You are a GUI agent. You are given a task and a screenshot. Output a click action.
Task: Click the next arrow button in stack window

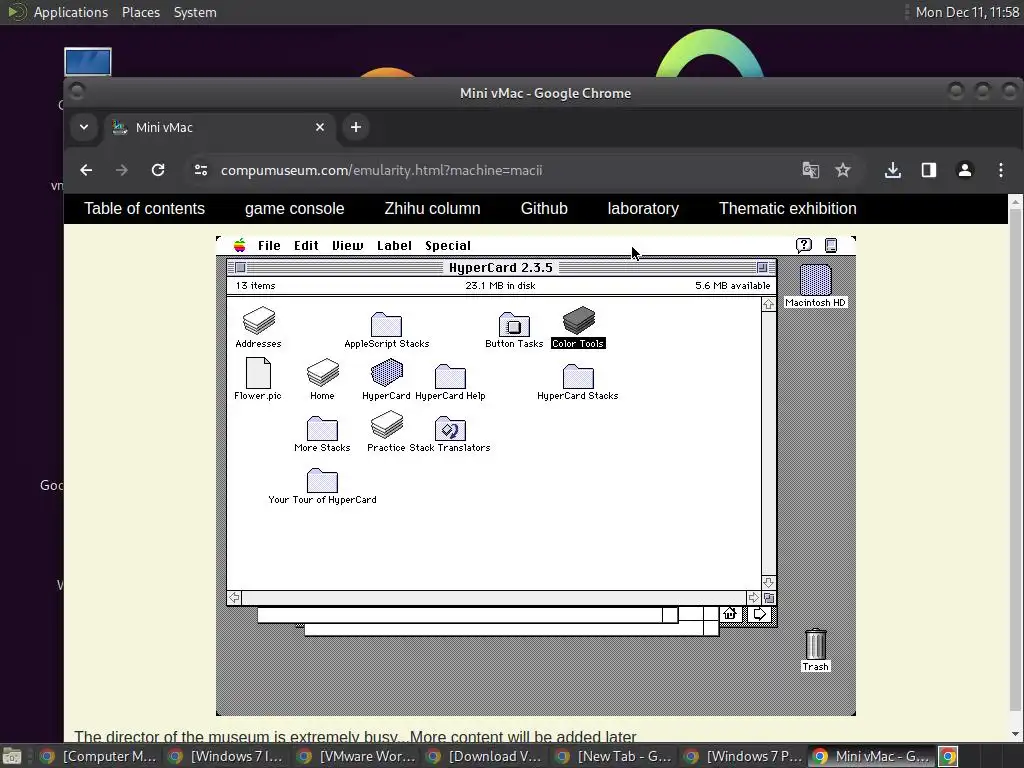click(x=760, y=614)
